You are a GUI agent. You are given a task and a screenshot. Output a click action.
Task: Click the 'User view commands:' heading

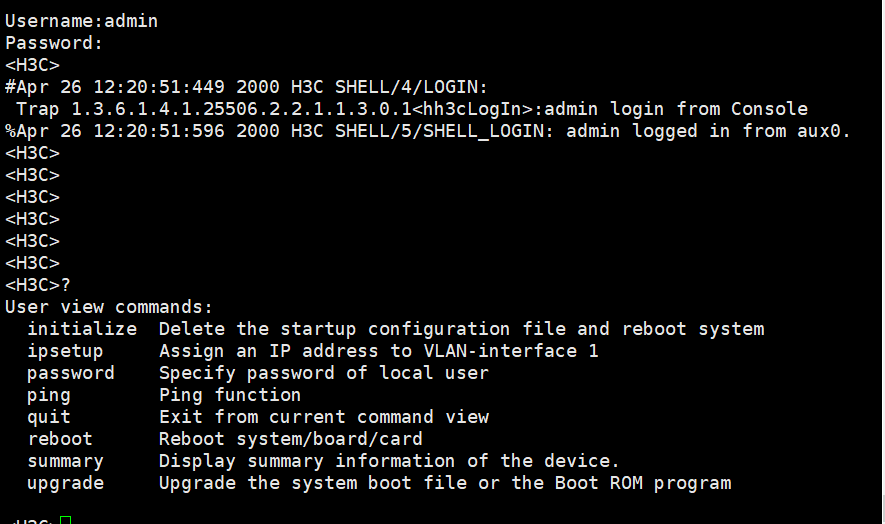[x=109, y=307]
